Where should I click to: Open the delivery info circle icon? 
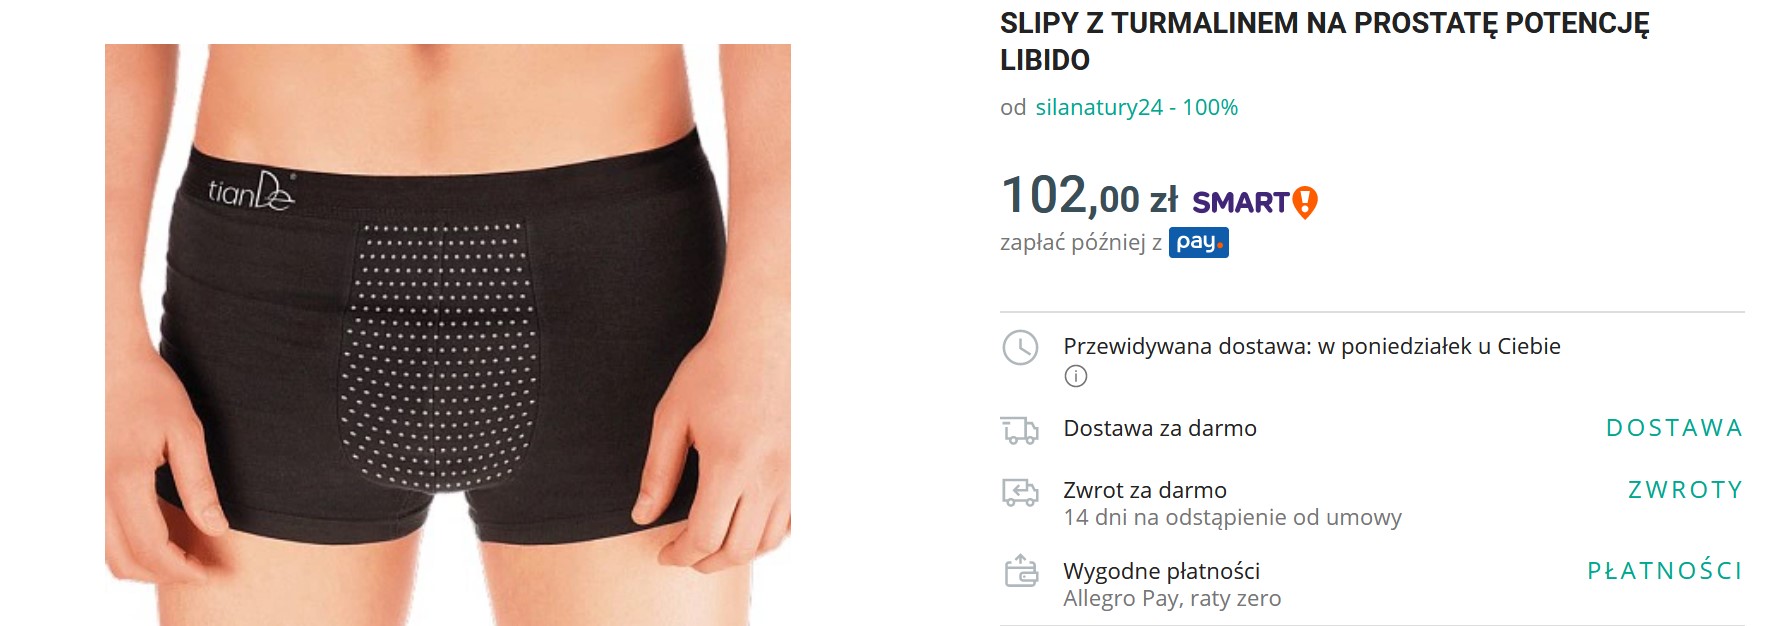(1076, 376)
